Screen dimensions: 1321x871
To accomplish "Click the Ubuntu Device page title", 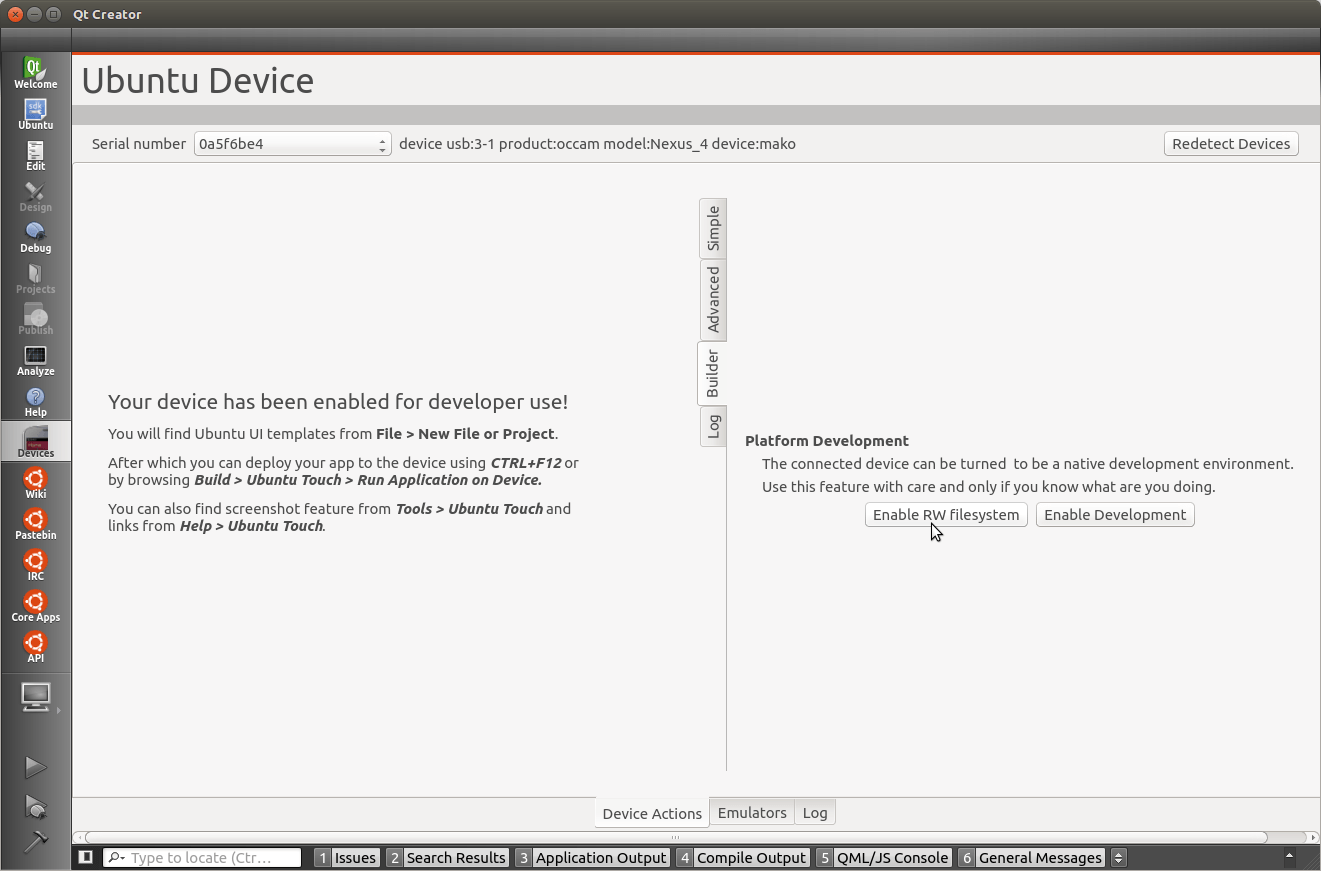I will [198, 80].
